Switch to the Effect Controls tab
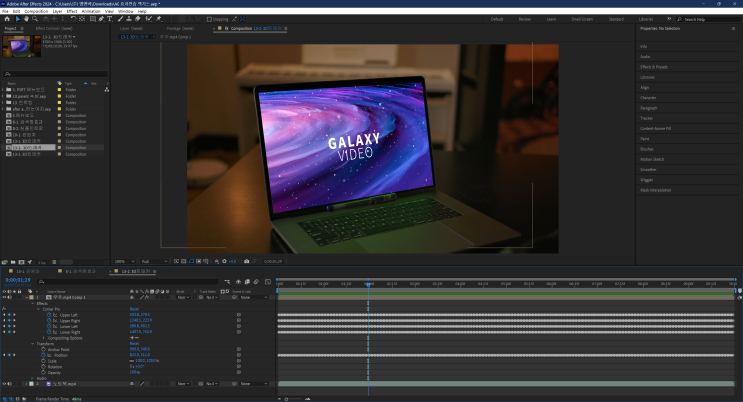Image resolution: width=743 pixels, height=402 pixels. point(52,29)
